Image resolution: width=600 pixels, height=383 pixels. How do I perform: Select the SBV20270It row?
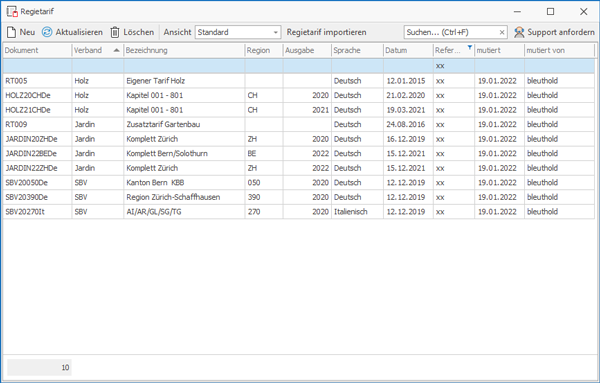coord(298,212)
